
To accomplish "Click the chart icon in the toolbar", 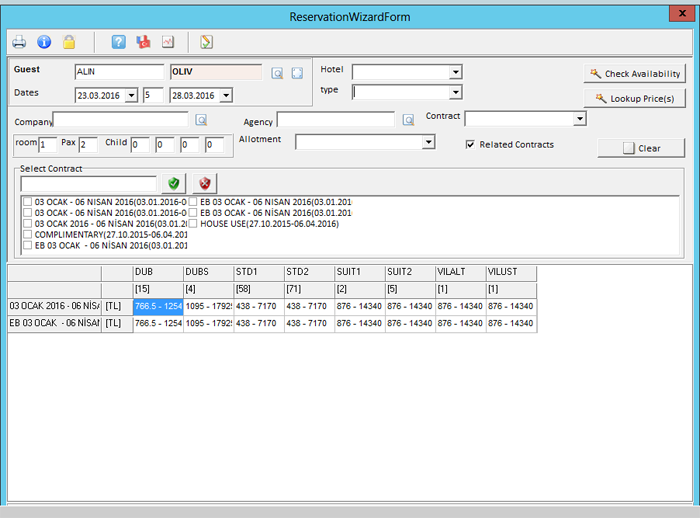I will 168,42.
